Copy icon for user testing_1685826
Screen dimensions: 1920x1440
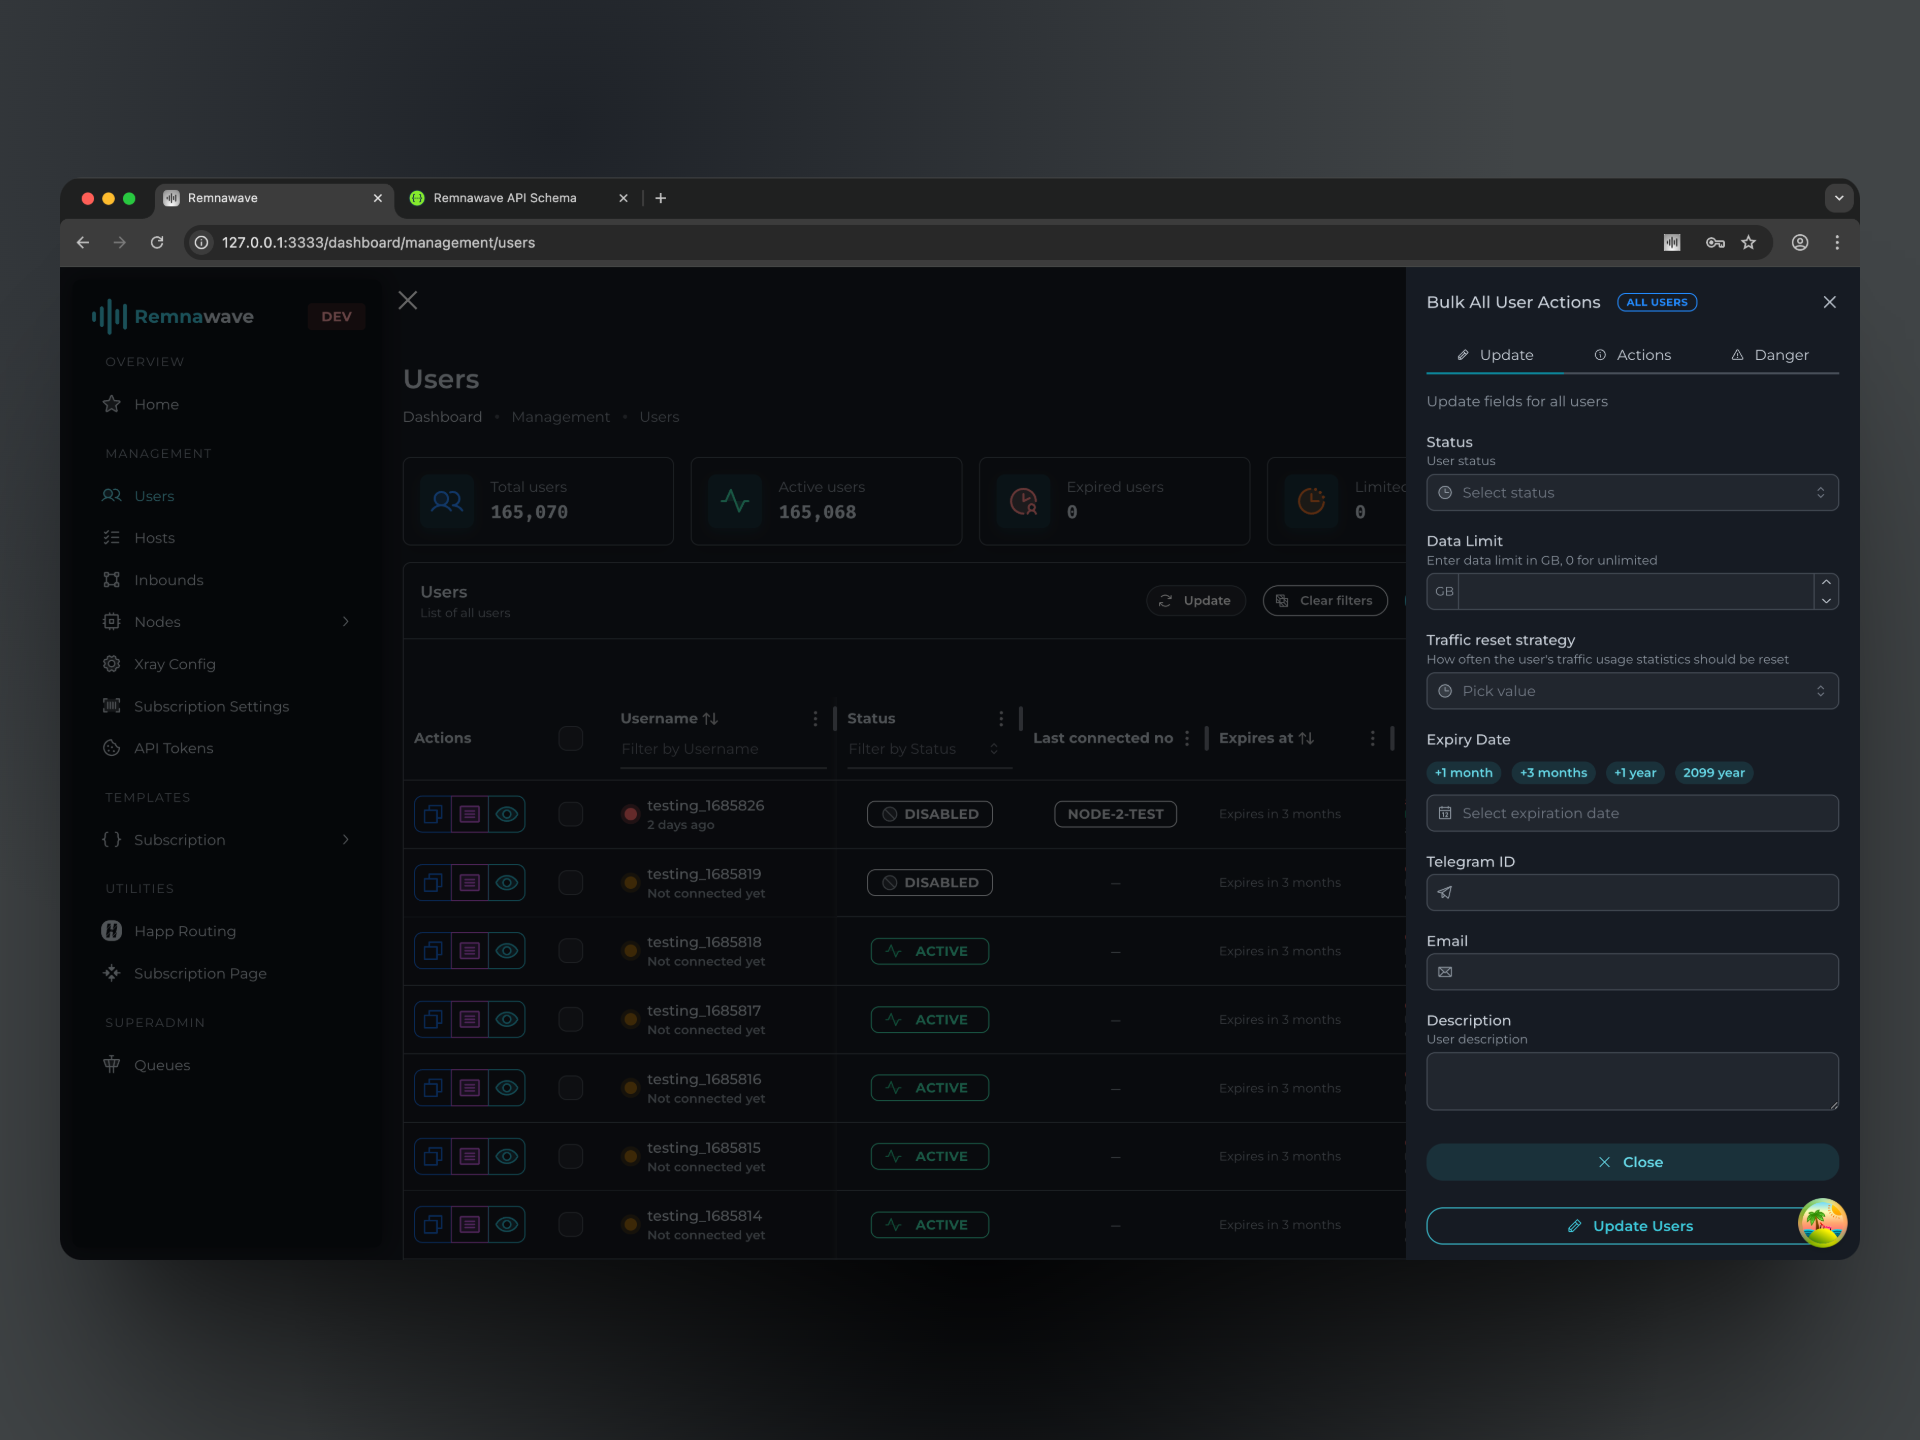click(x=433, y=814)
